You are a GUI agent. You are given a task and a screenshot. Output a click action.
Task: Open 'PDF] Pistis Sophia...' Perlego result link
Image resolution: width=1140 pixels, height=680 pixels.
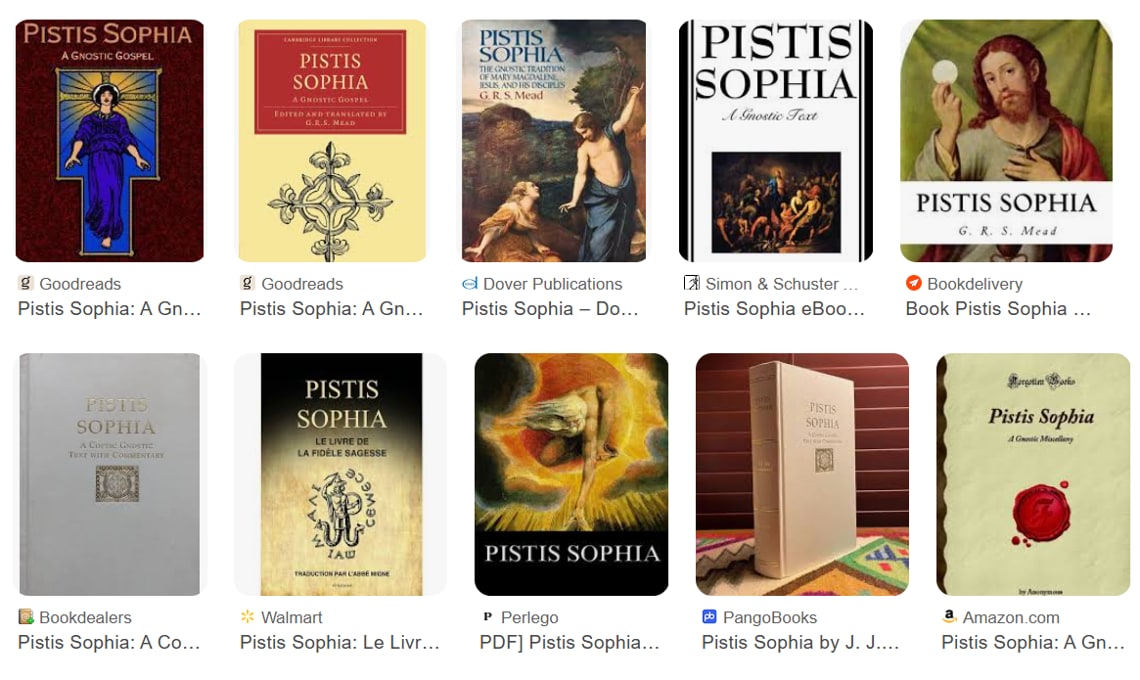click(569, 643)
